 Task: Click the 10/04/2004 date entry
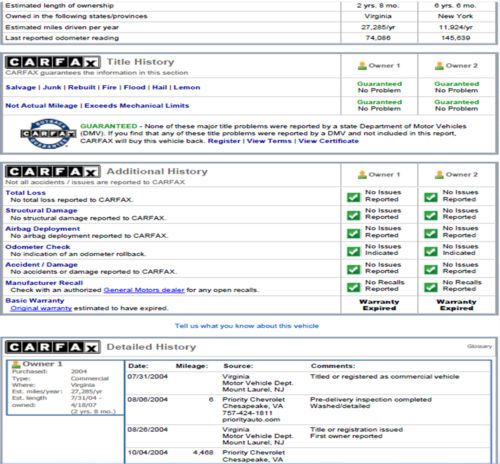tap(147, 453)
